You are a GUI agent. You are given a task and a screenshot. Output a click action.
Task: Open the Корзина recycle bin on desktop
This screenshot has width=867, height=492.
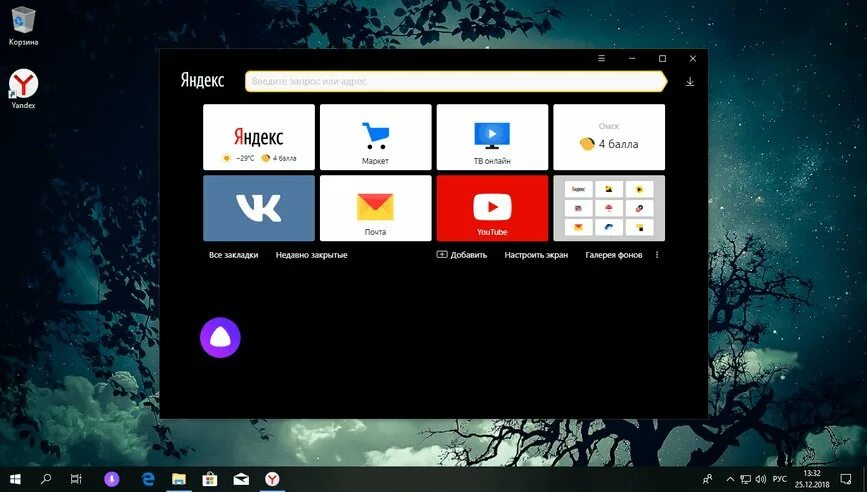pyautogui.click(x=23, y=26)
